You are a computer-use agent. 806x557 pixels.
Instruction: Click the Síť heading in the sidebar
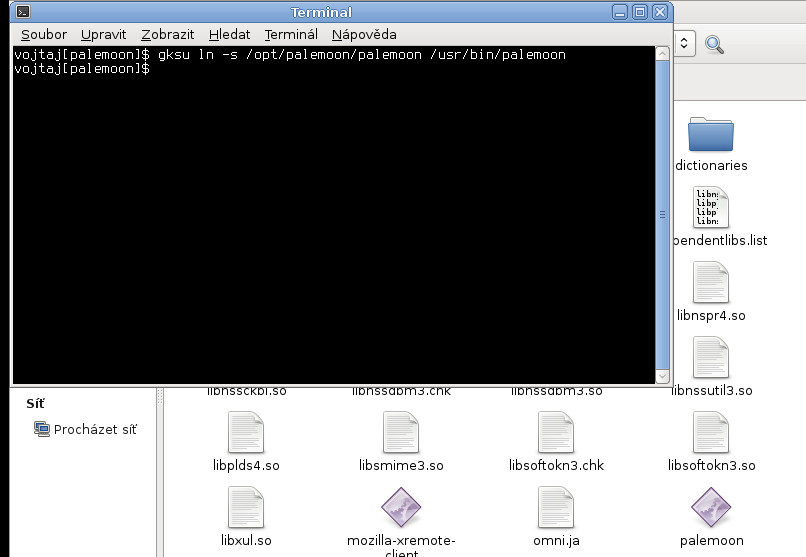coord(35,403)
